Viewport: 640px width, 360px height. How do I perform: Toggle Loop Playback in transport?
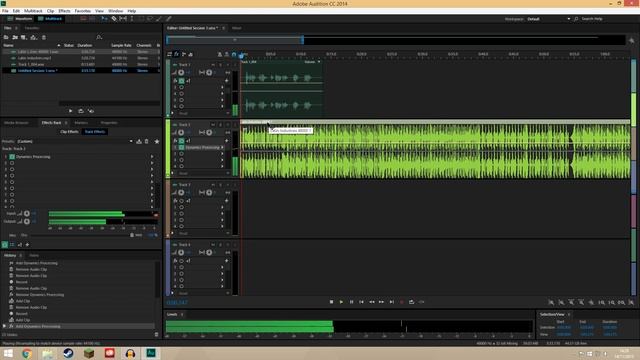(x=411, y=302)
